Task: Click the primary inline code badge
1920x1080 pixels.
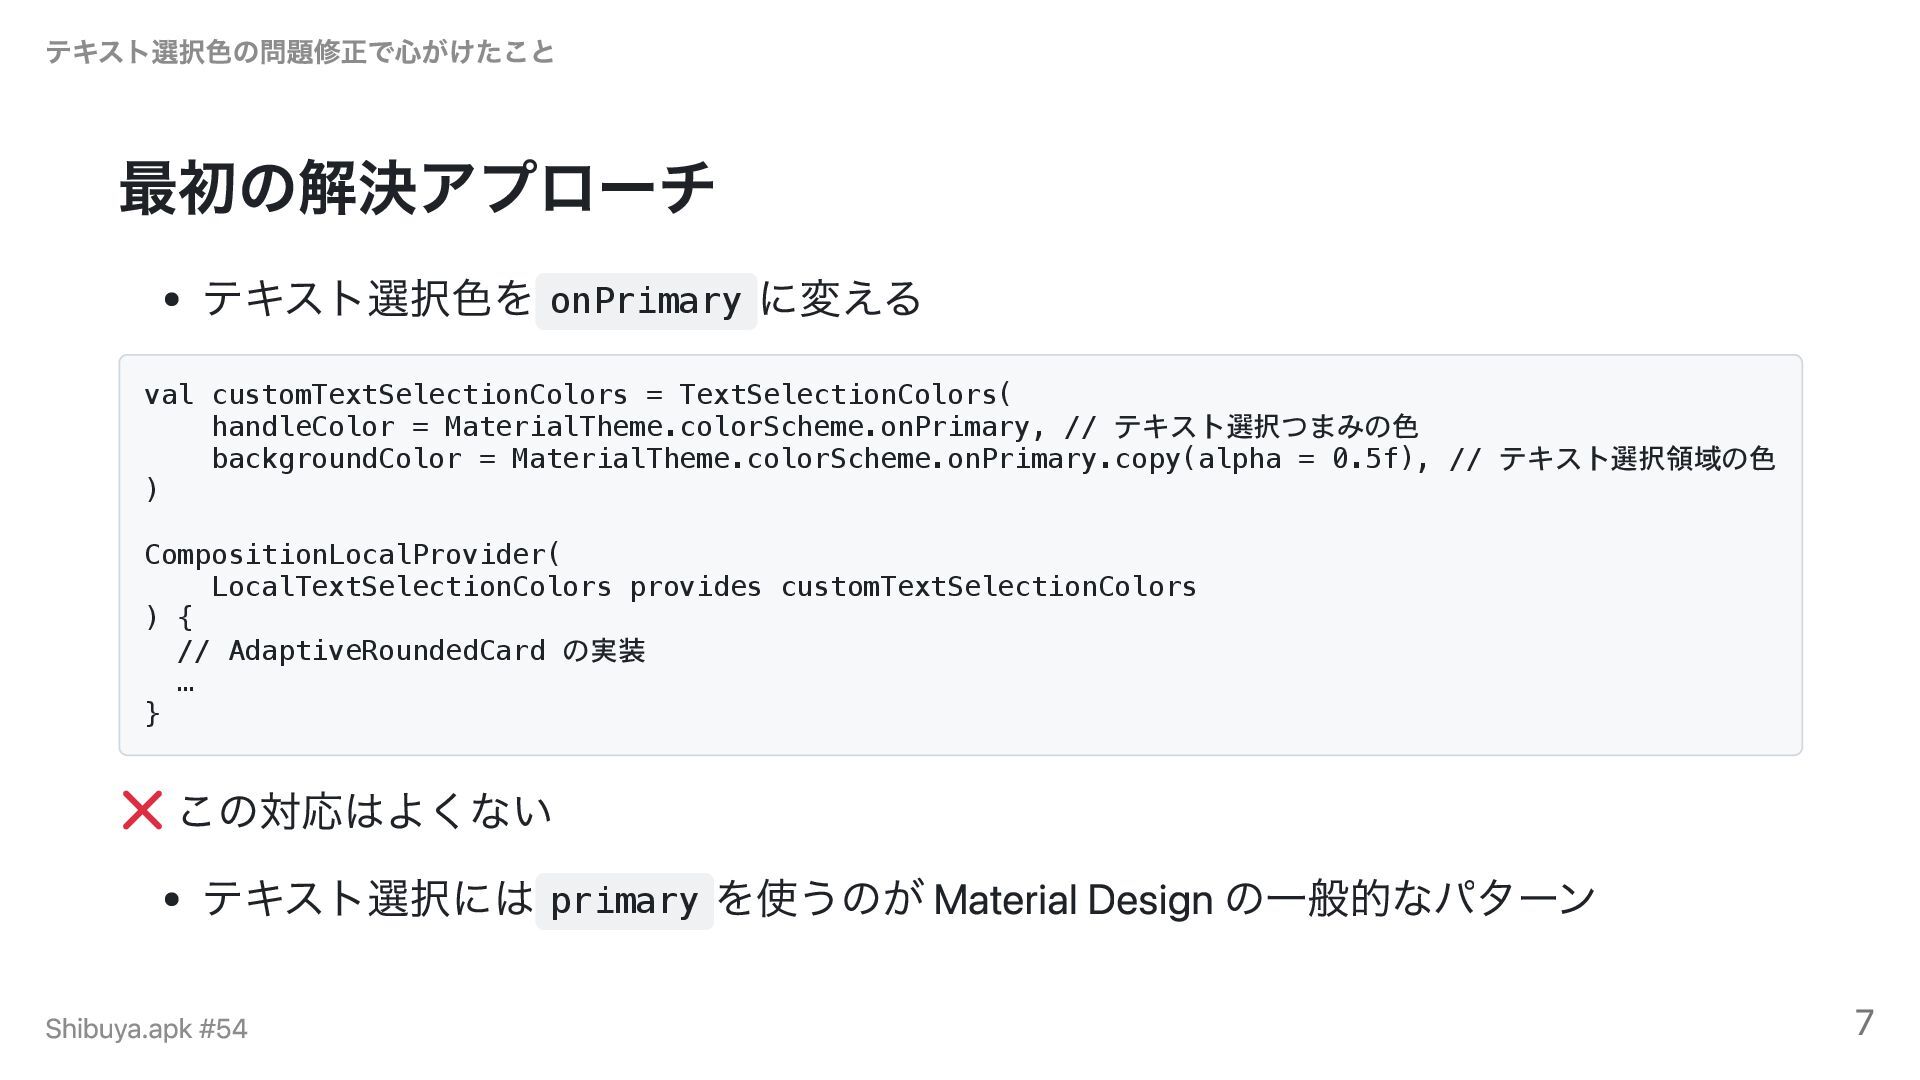Action: (623, 901)
